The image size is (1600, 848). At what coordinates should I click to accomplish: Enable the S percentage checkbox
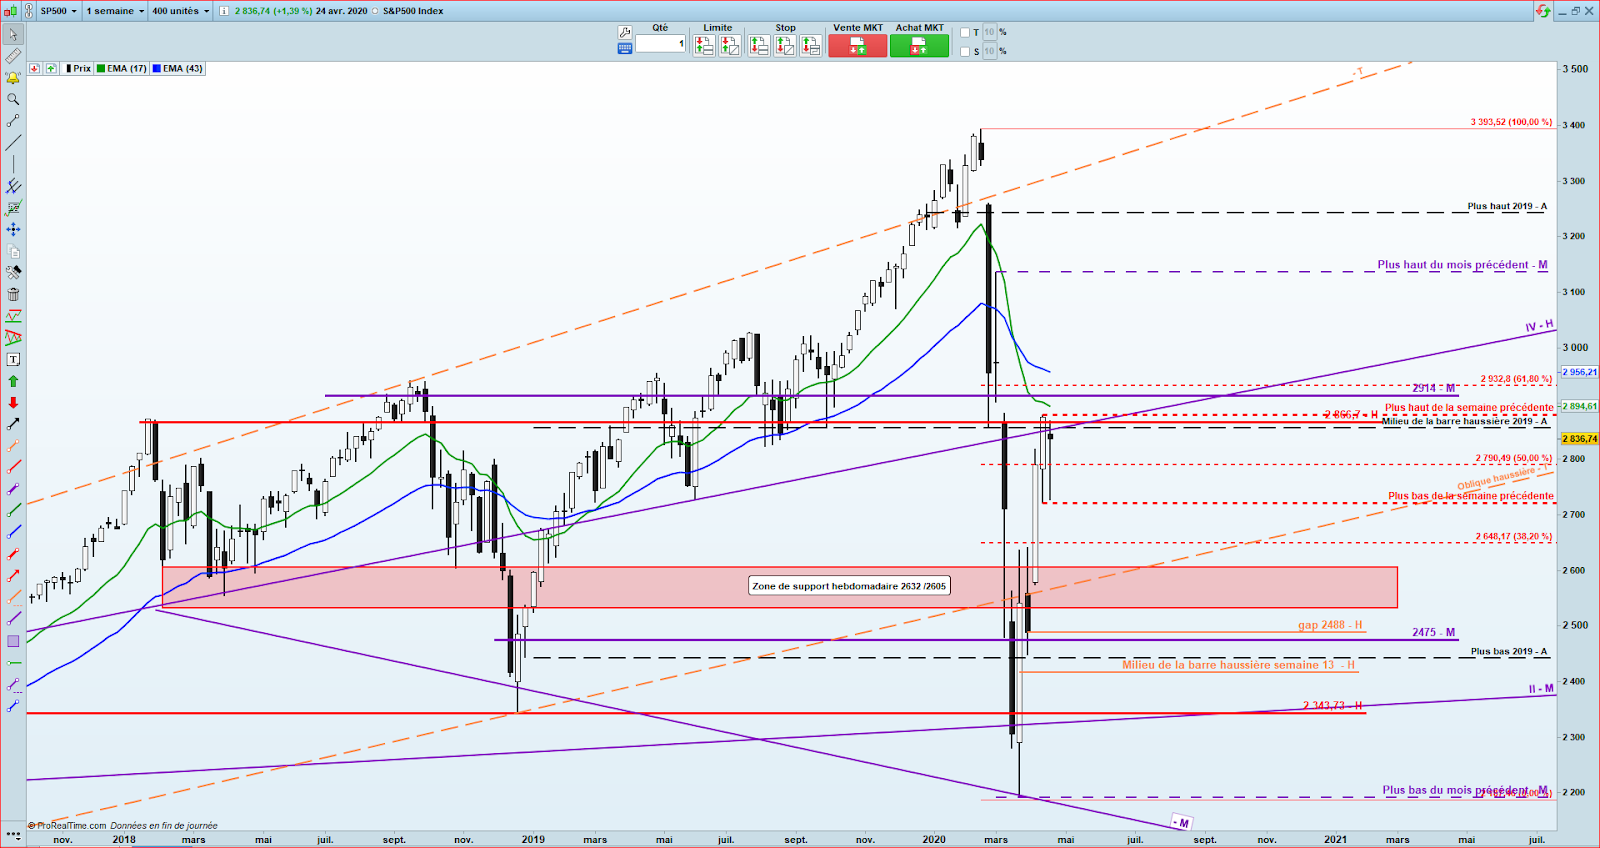point(965,52)
